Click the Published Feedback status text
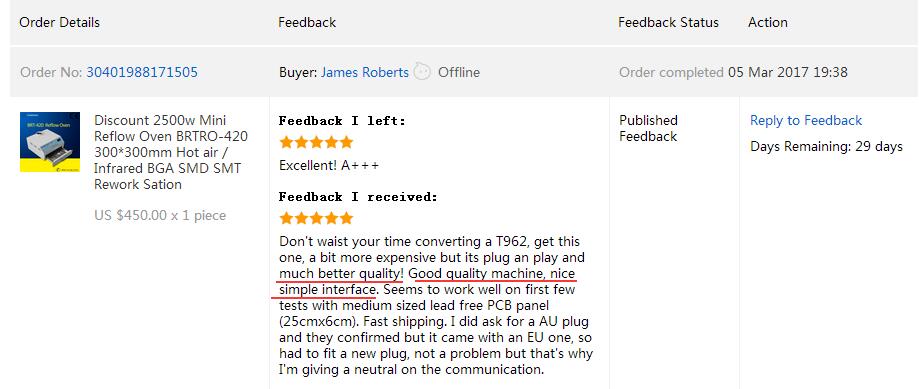Viewport: 919px width, 389px height. 648,128
